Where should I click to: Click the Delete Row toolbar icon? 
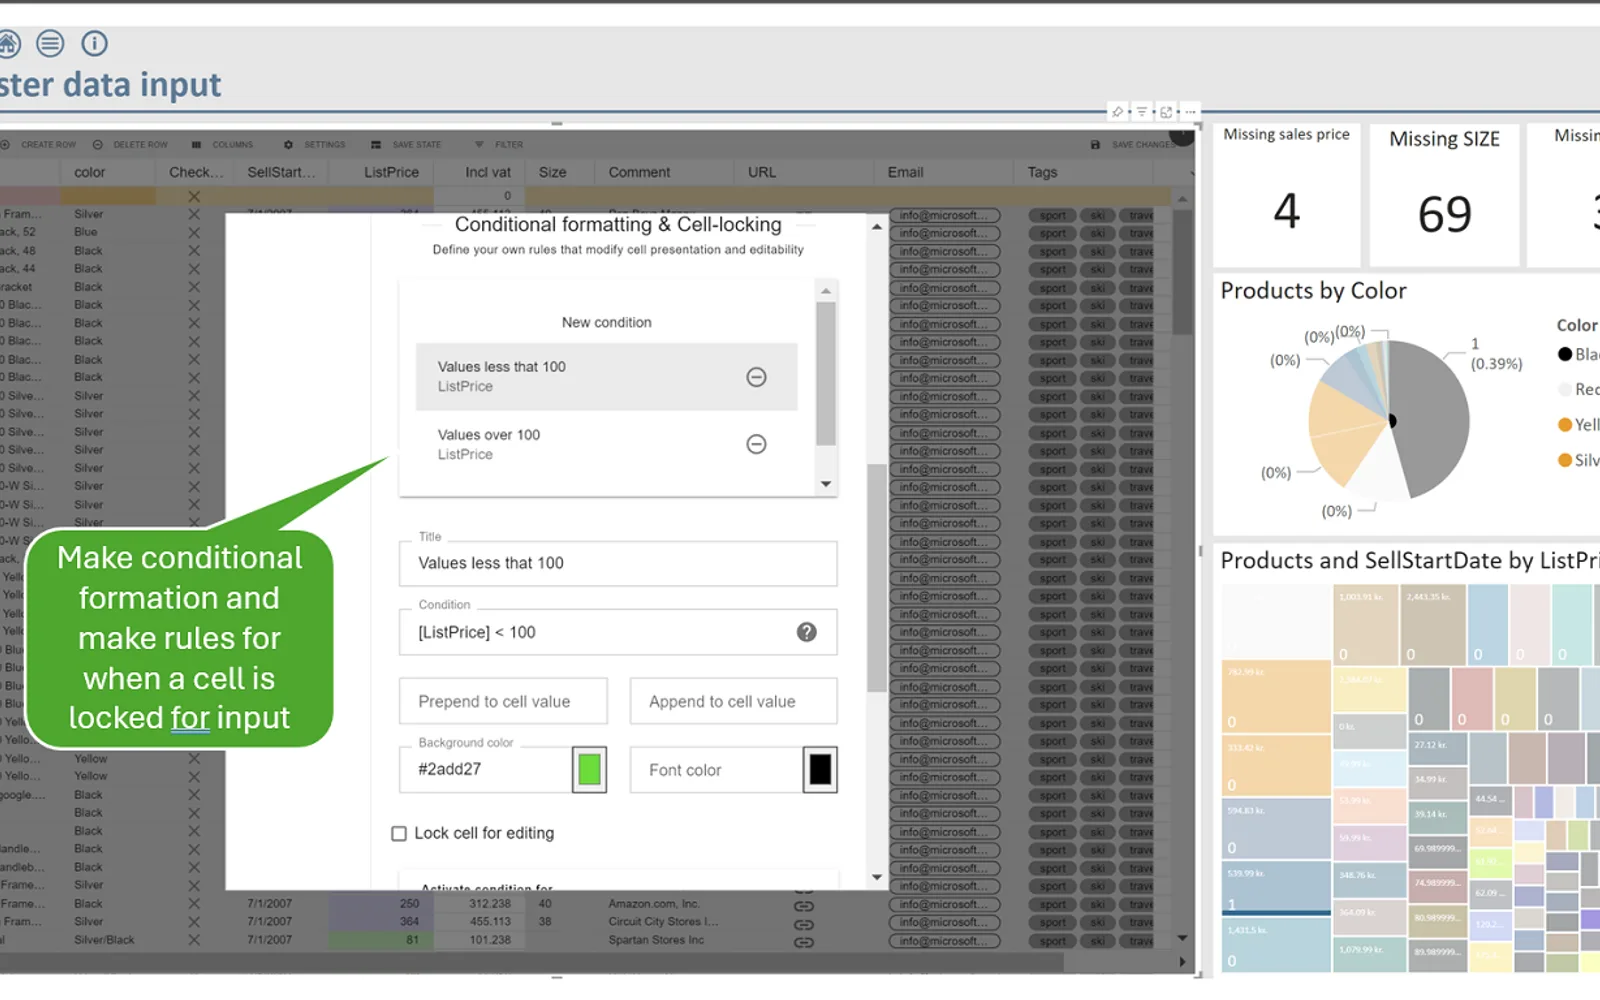click(98, 145)
